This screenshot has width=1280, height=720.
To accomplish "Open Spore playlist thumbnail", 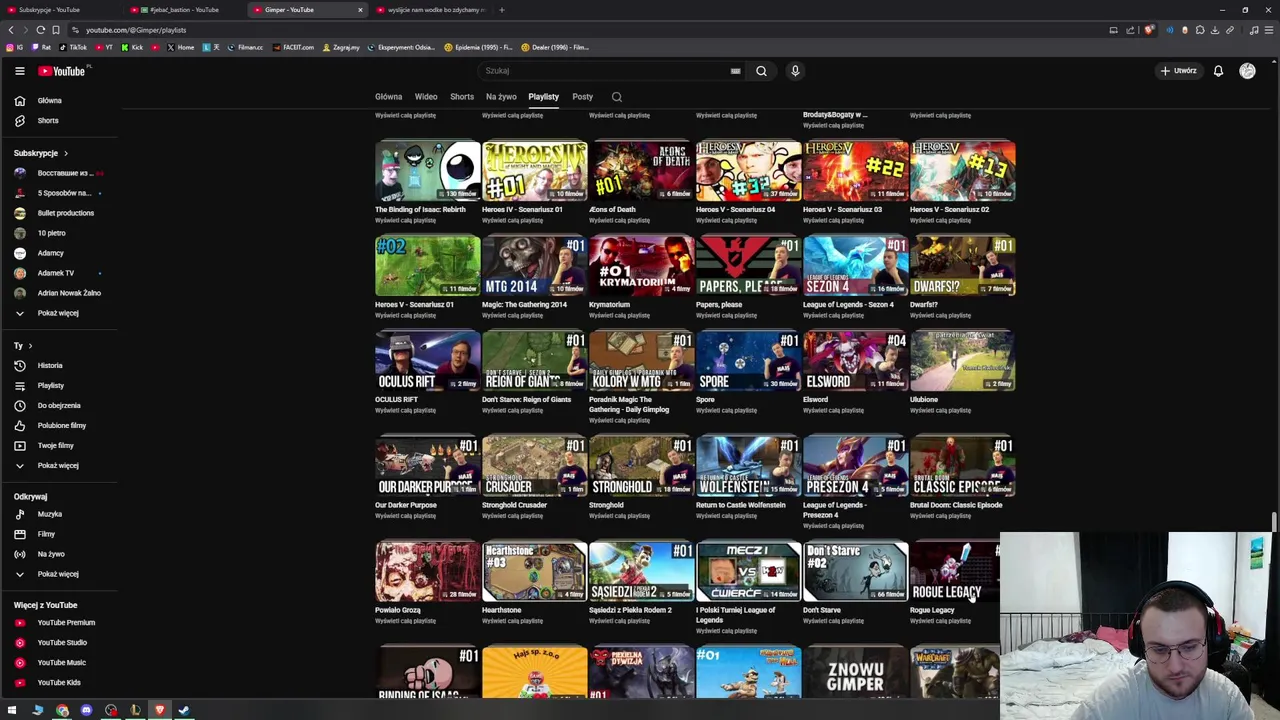I will pos(748,361).
